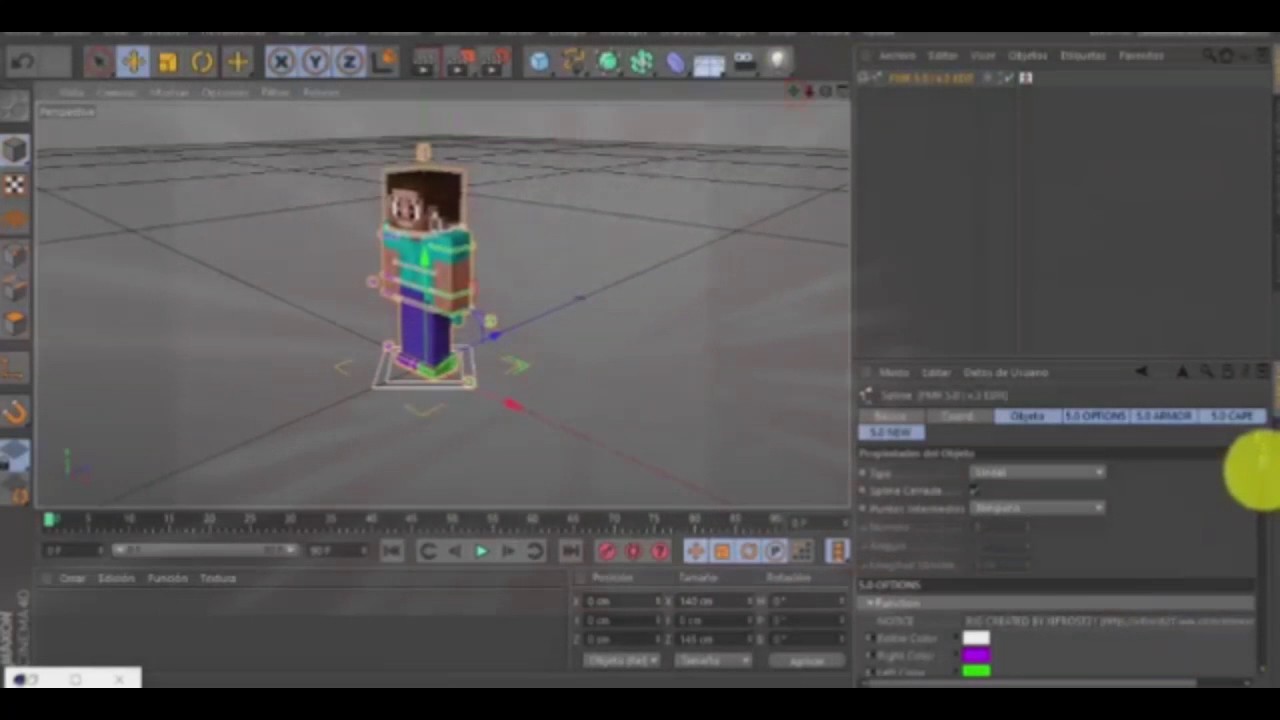Open the Puntos Intermedios dropdown
This screenshot has width=1280, height=720.
[1037, 508]
